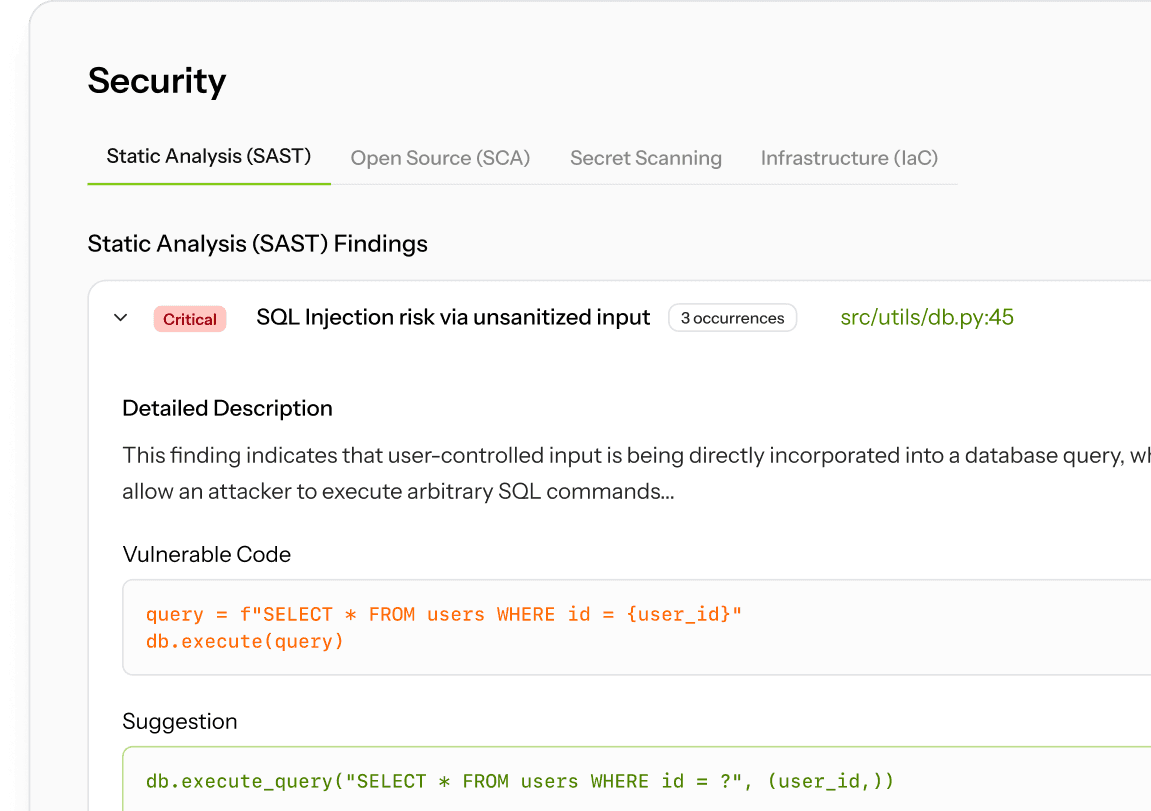Select the Secret Scanning tab
Screen dimensions: 1151x811
coord(645,158)
